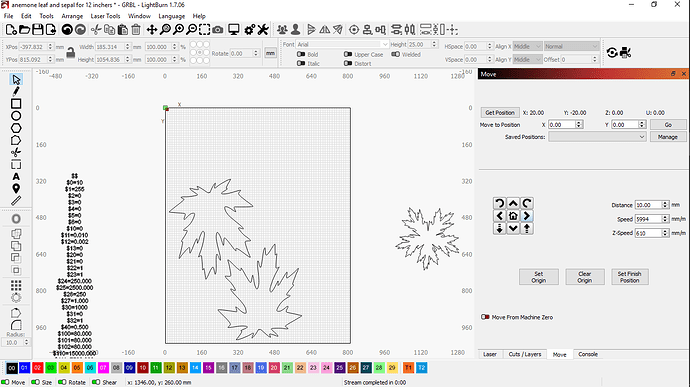Click the Speed value stepper arrows

(665, 219)
